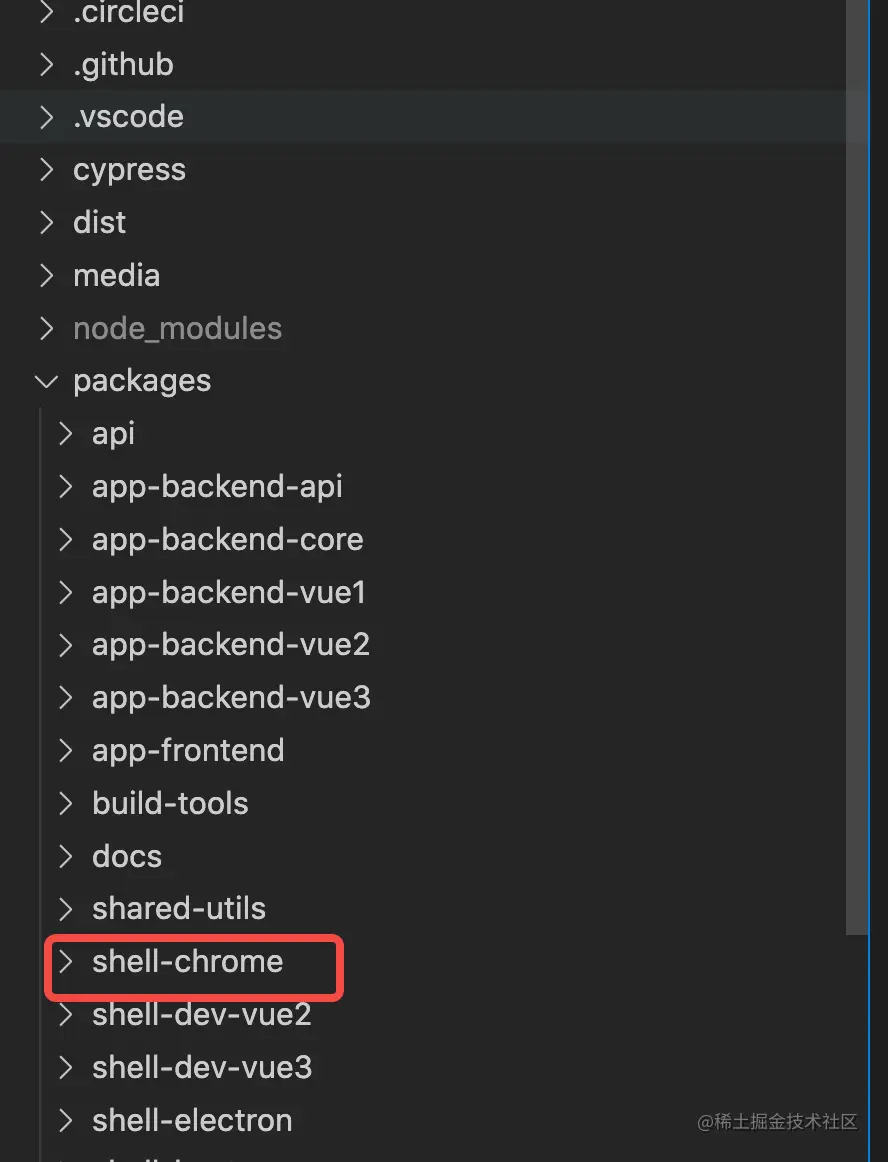Expand the shell-chrome folder chevron
Image resolution: width=888 pixels, height=1162 pixels.
[66, 962]
